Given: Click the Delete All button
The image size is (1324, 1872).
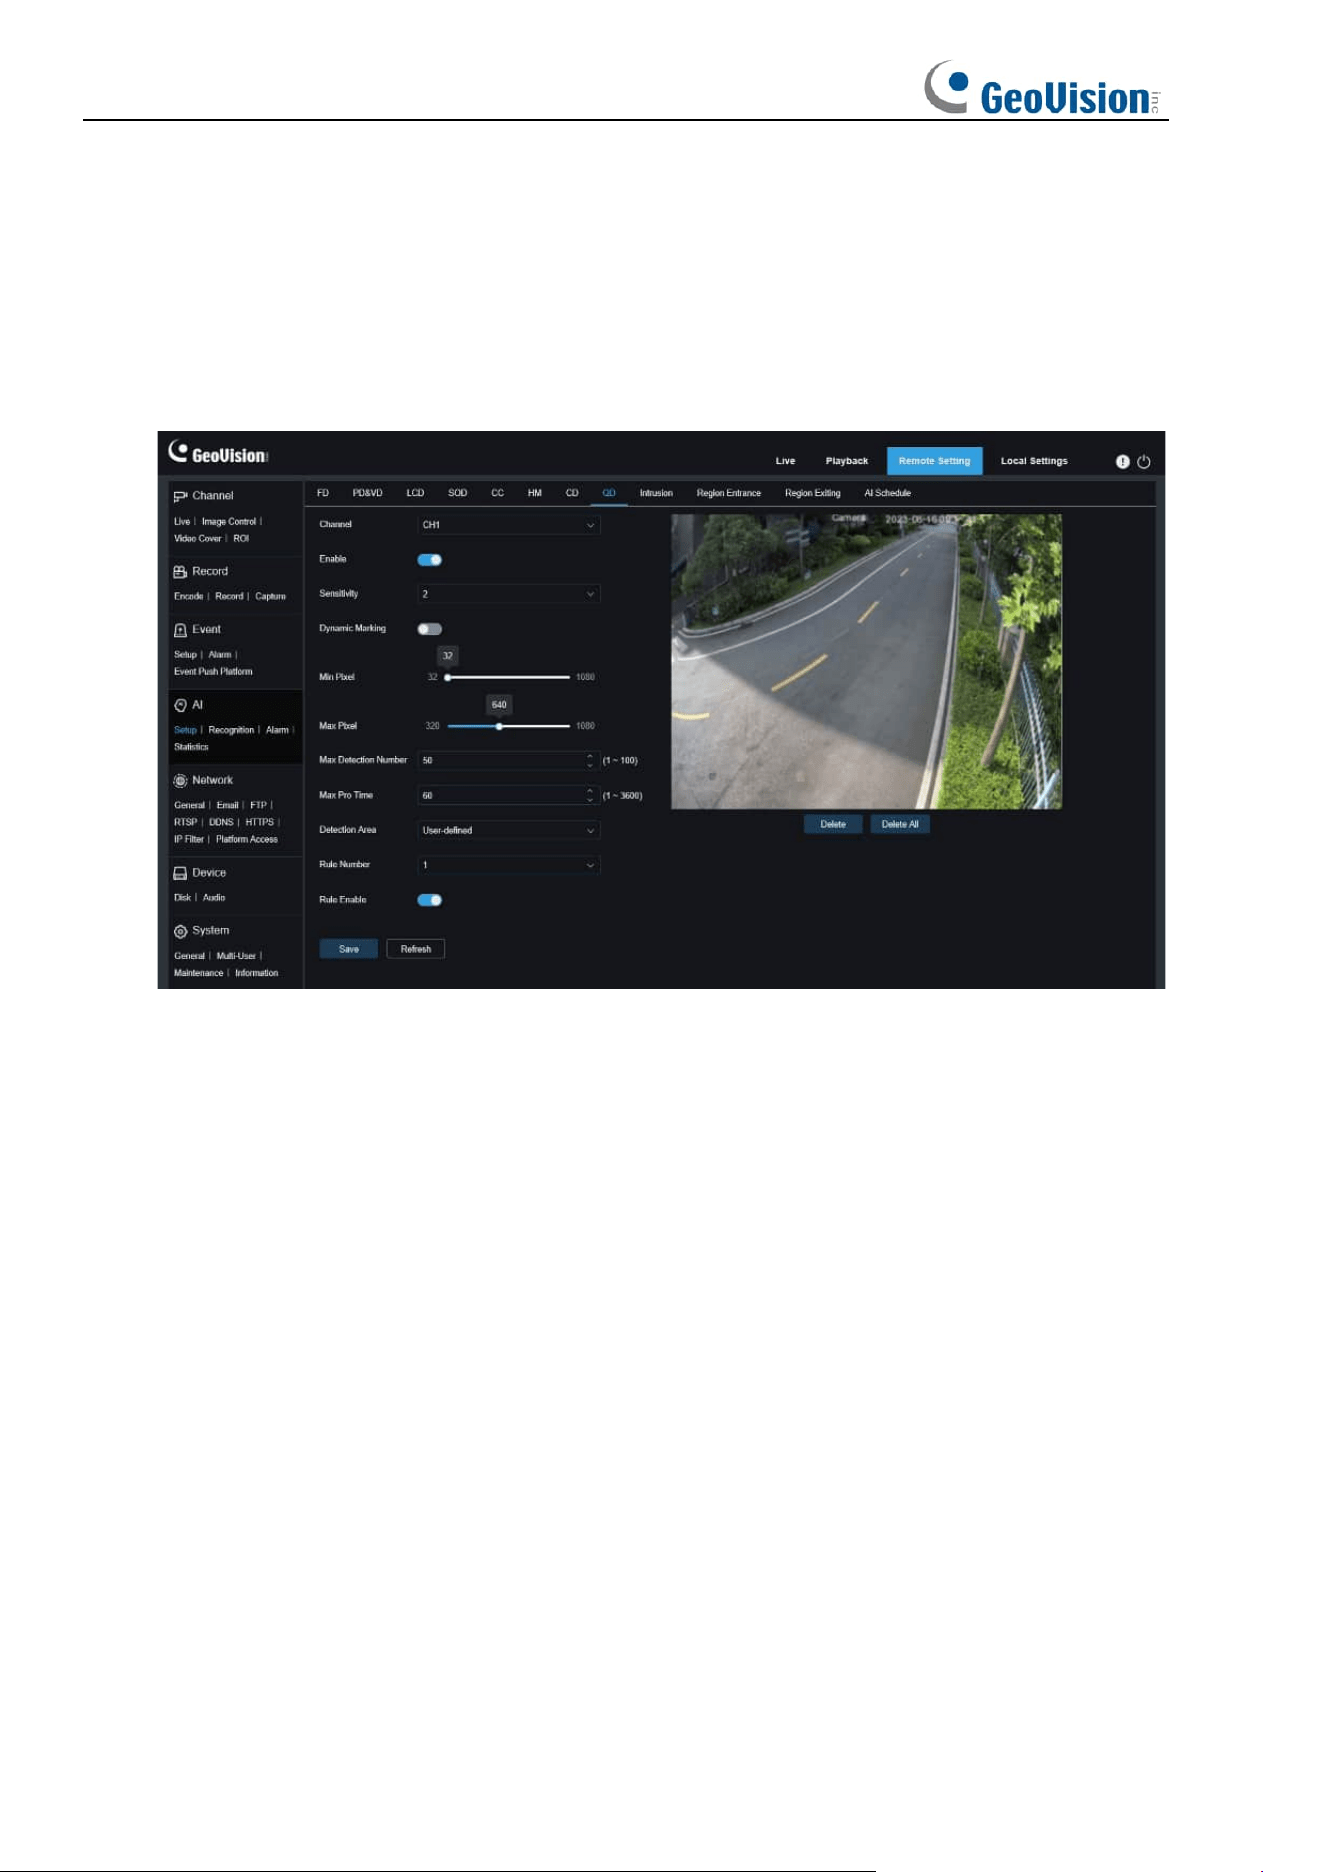Looking at the screenshot, I should pyautogui.click(x=900, y=824).
